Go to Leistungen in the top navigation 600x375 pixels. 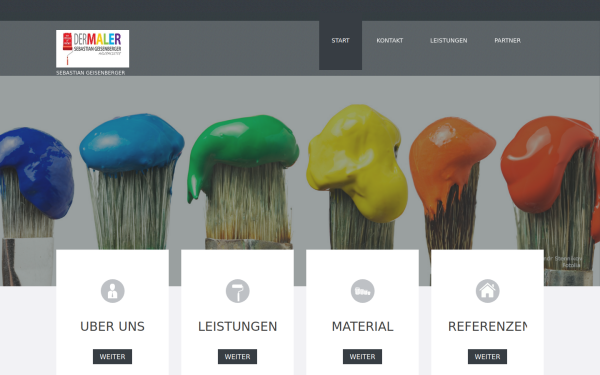point(448,41)
